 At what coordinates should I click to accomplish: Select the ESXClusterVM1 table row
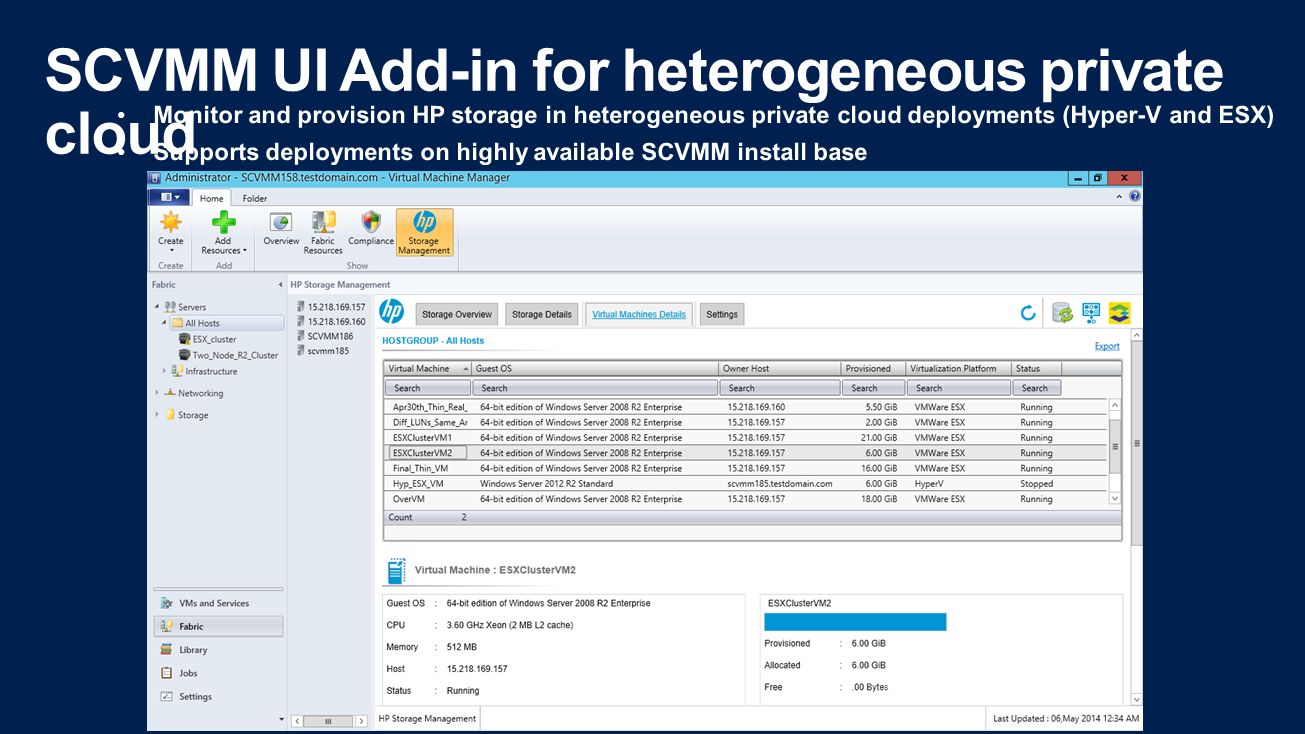(x=747, y=438)
